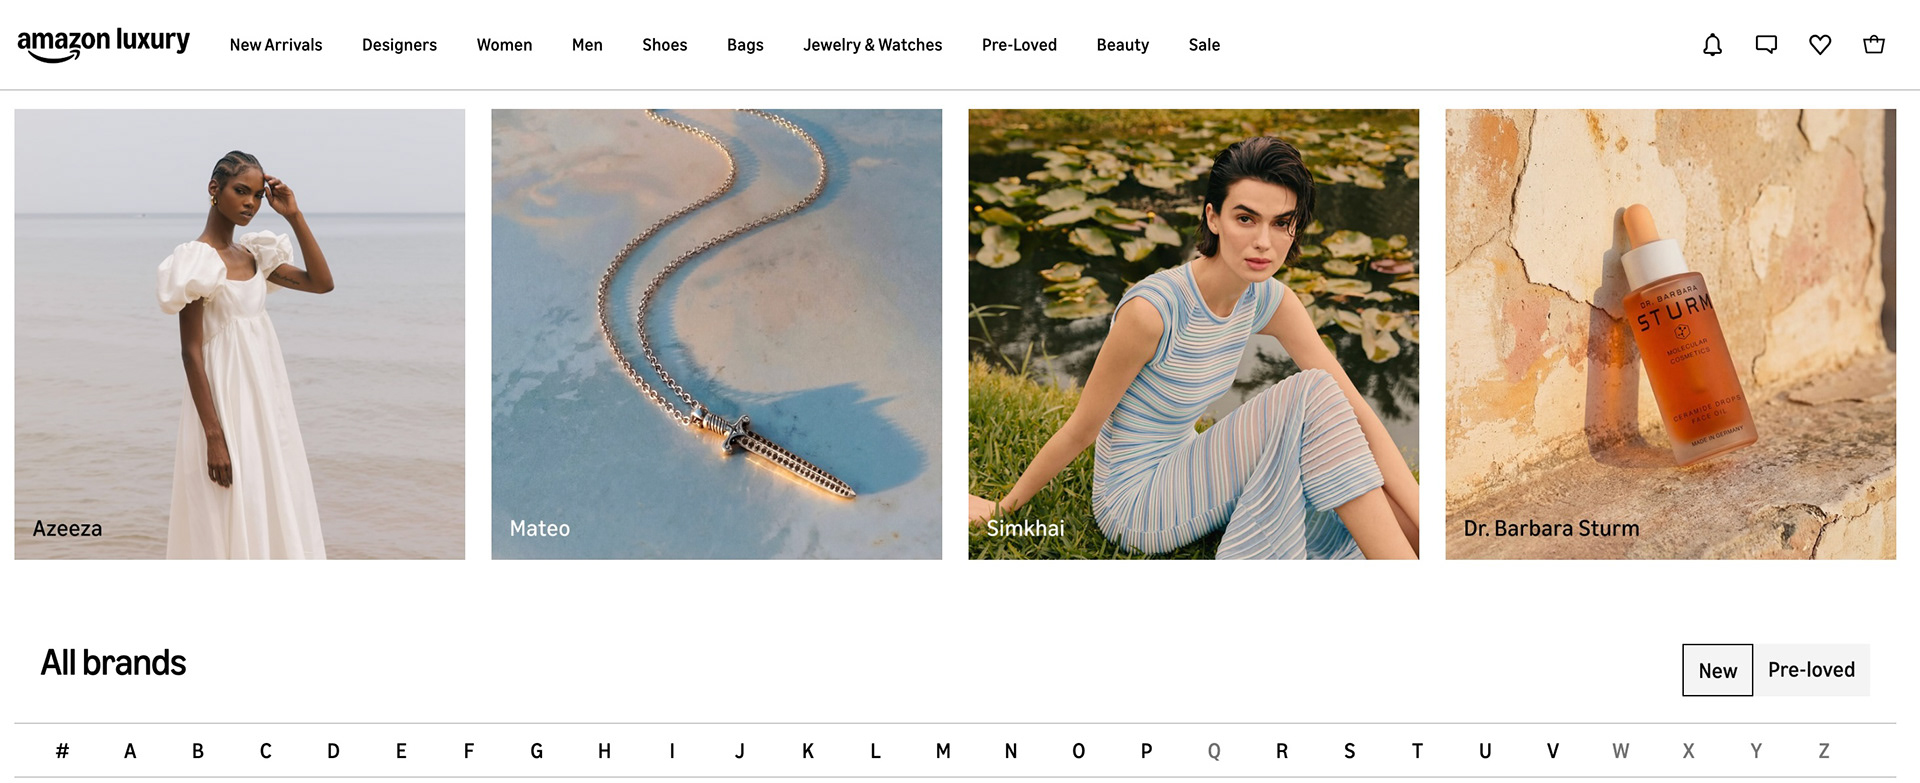Jump to brands starting with R
This screenshot has height=783, width=1920.
coord(1282,751)
